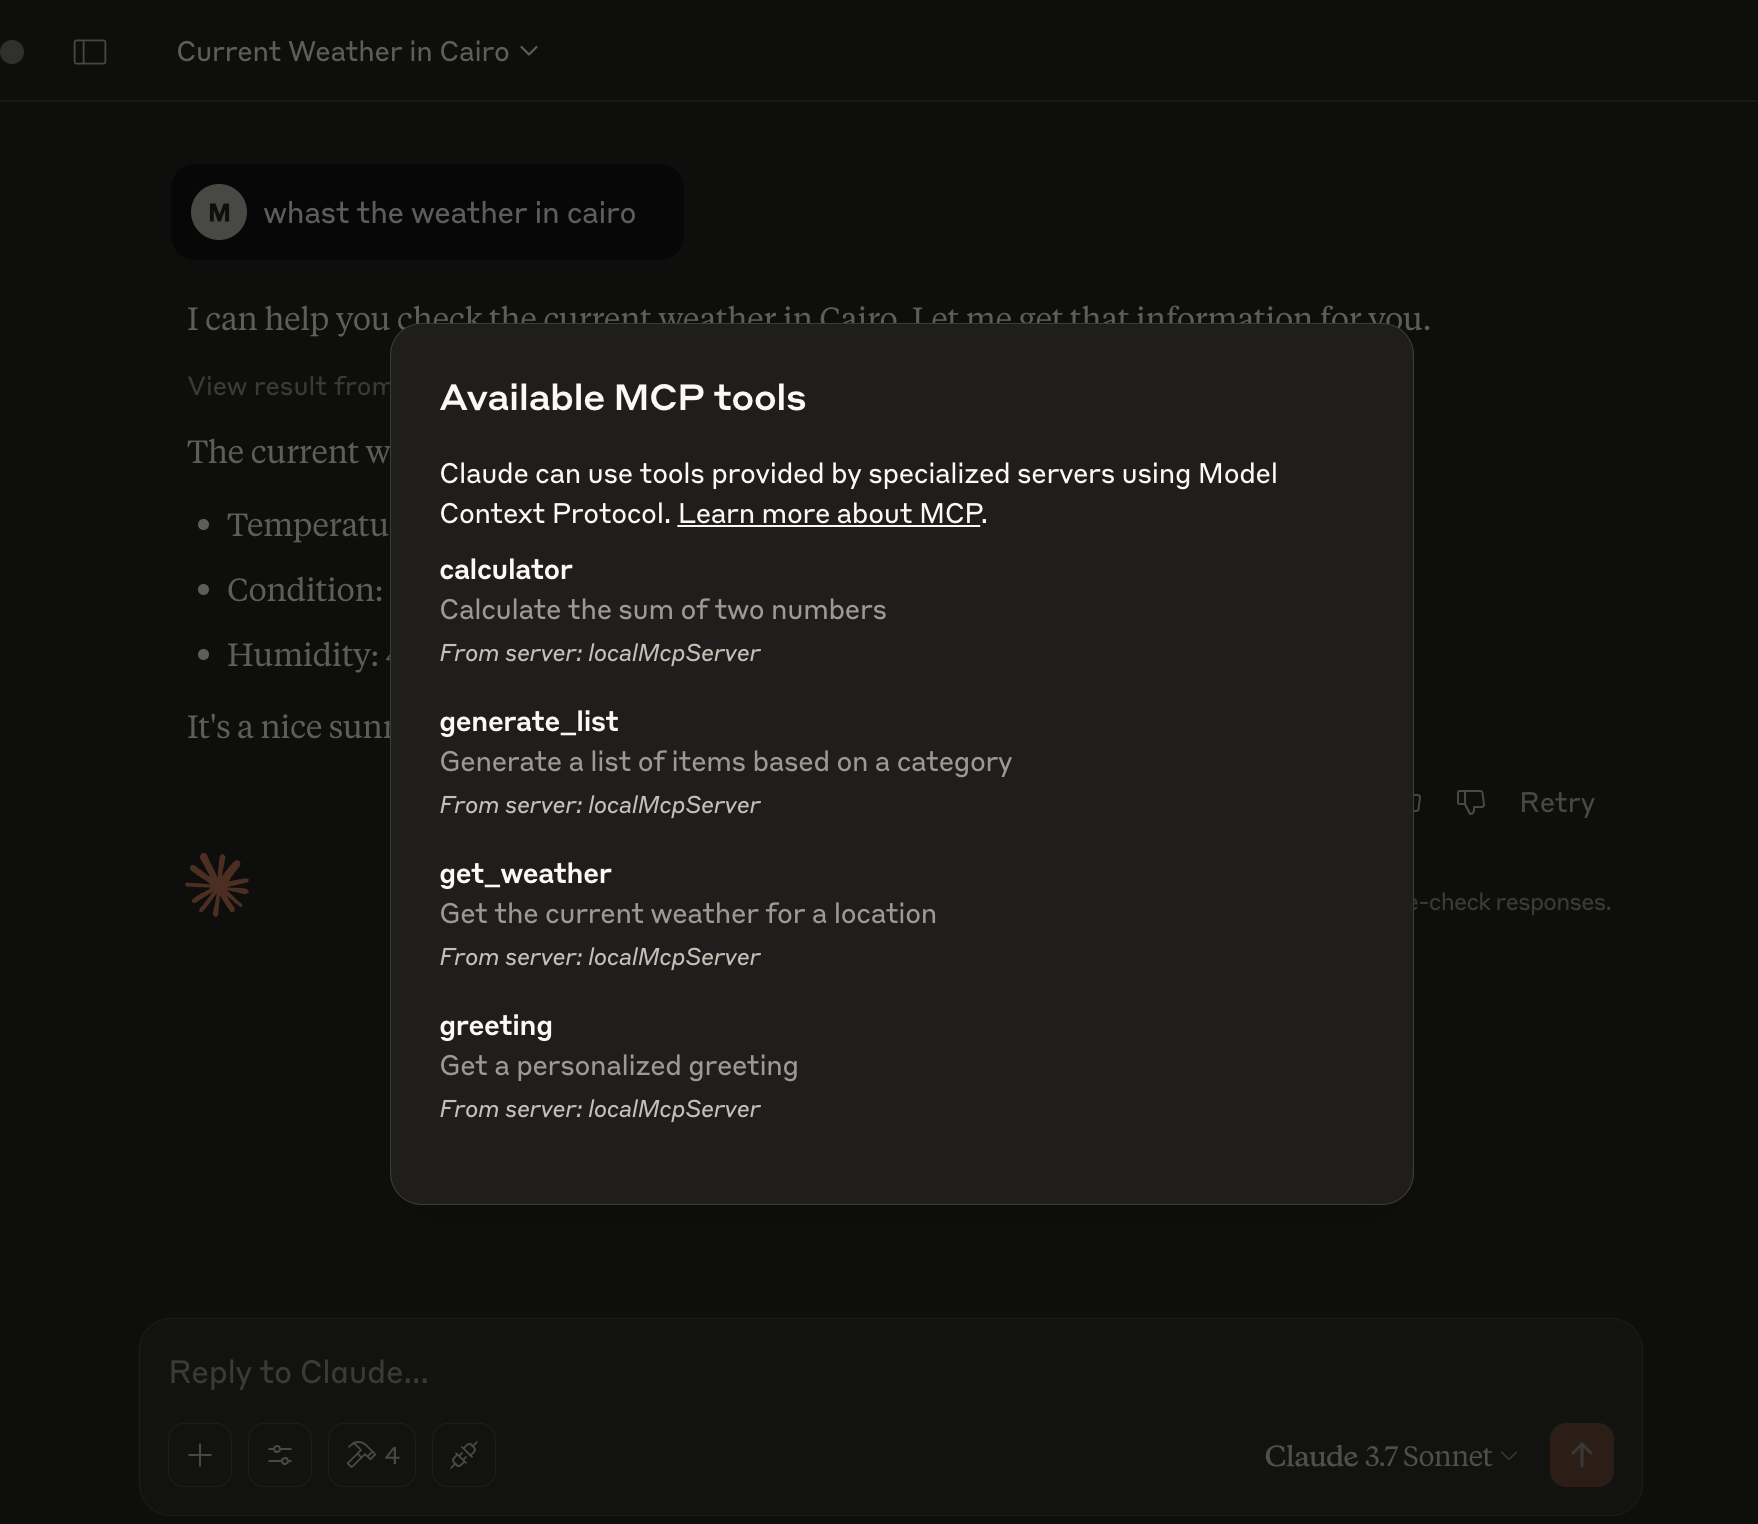Click View result from tool text
Image resolution: width=1758 pixels, height=1524 pixels.
288,386
